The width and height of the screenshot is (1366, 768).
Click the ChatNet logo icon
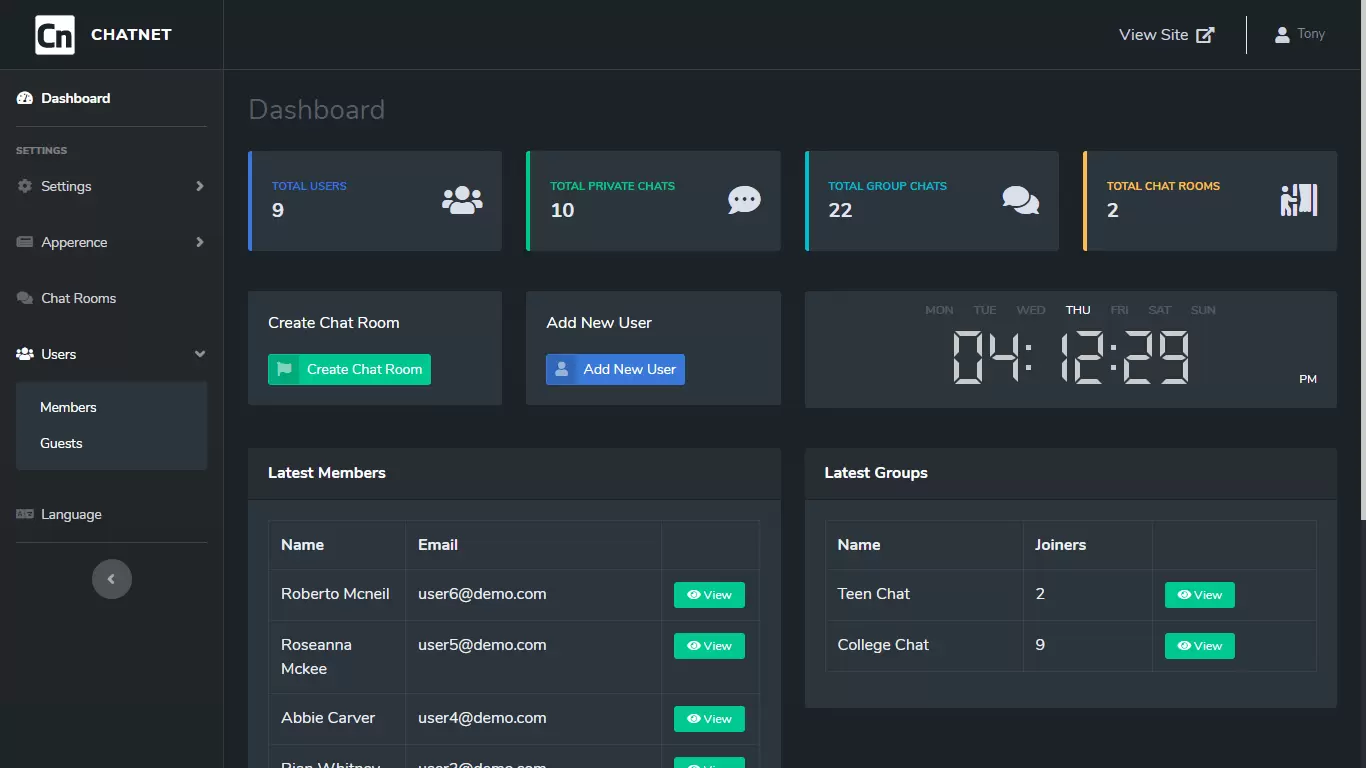[55, 35]
